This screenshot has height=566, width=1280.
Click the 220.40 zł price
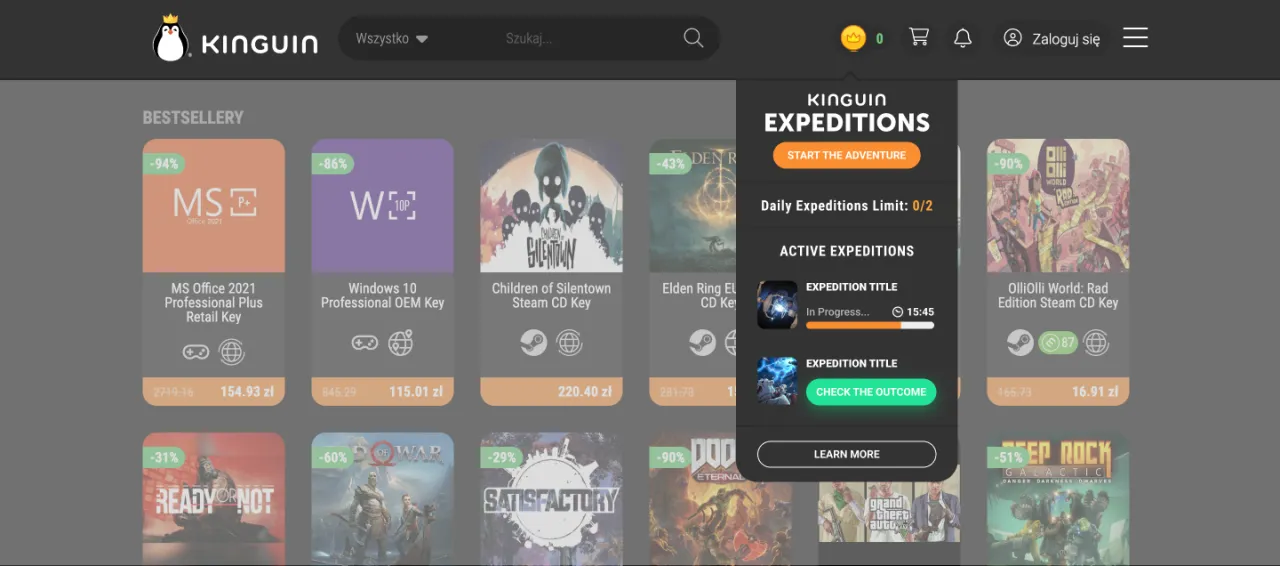coord(585,392)
